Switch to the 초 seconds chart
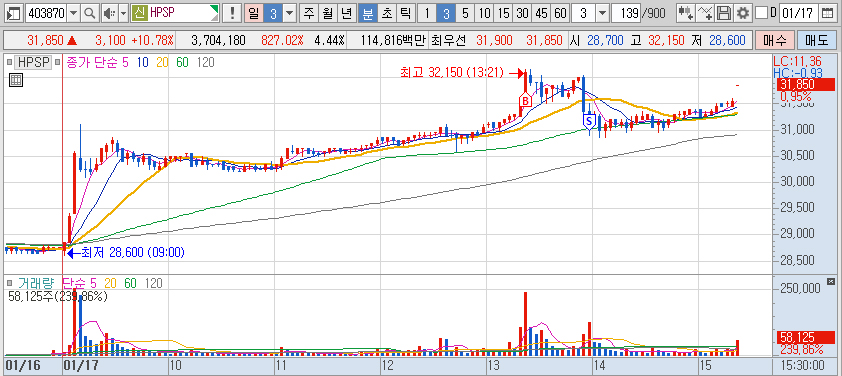This screenshot has height=376, width=842. tap(387, 13)
